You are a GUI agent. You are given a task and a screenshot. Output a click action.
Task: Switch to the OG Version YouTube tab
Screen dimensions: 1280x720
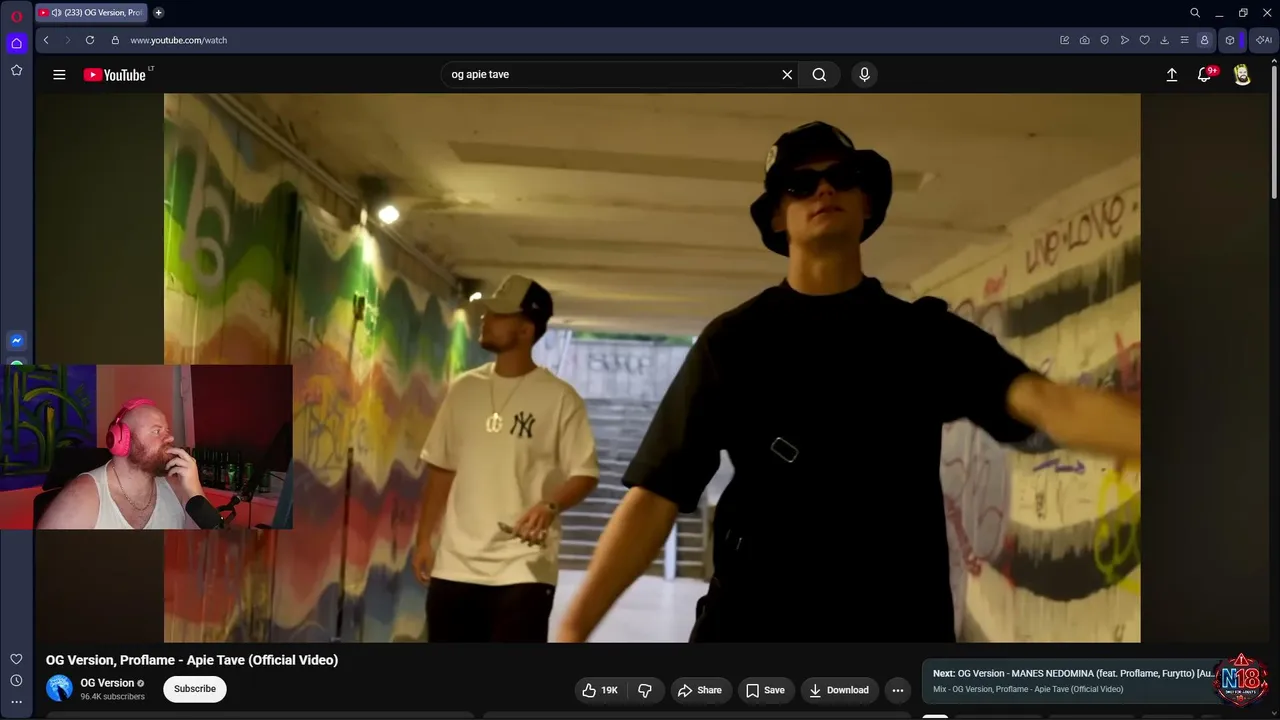[91, 13]
